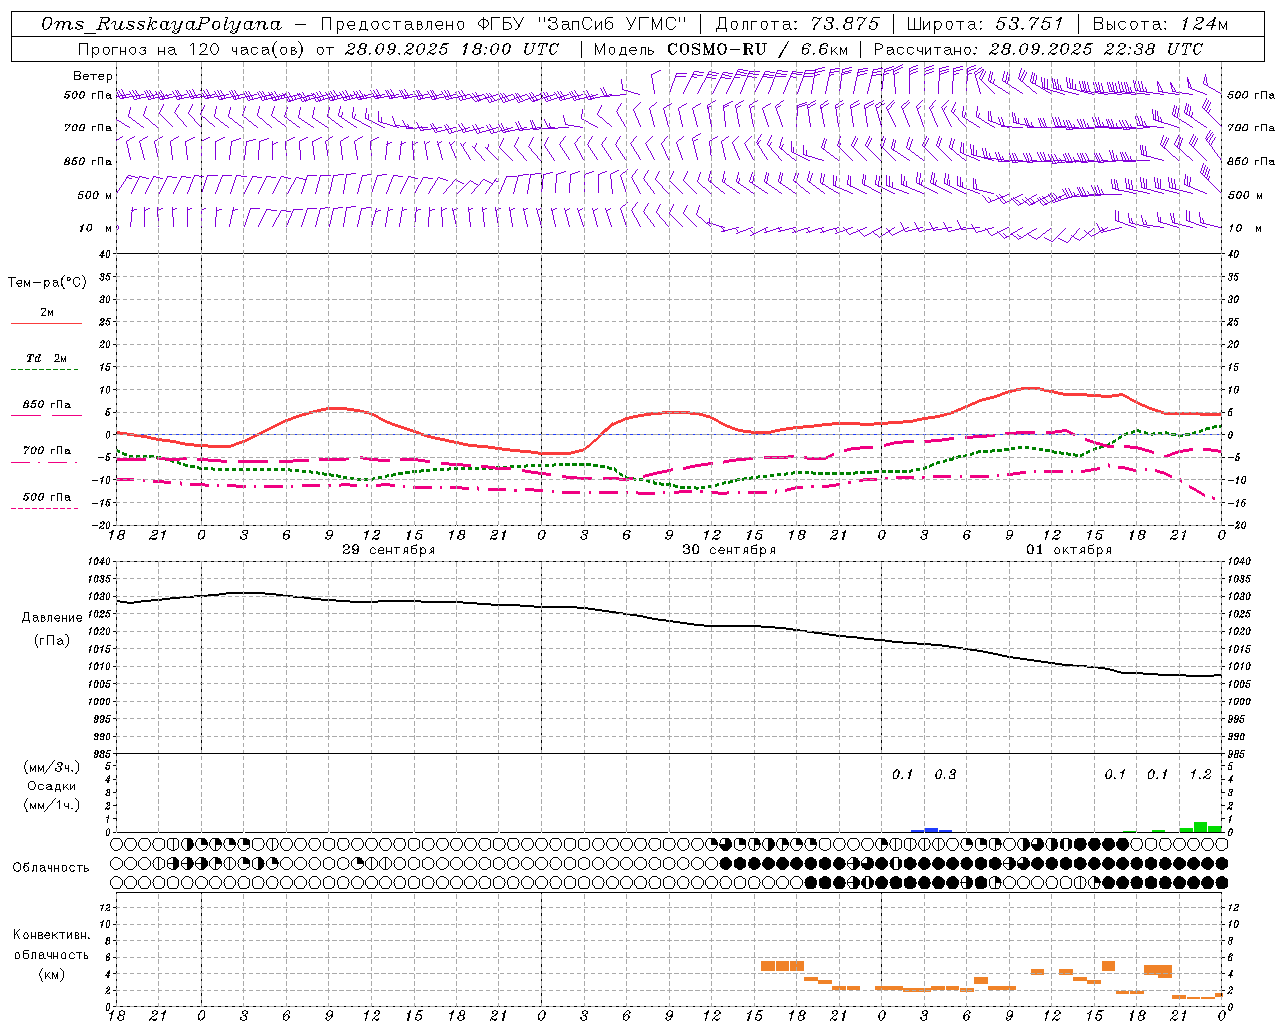Select the date label 30 сентября
Viewport: 1280px width, 1024px height.
(x=729, y=550)
